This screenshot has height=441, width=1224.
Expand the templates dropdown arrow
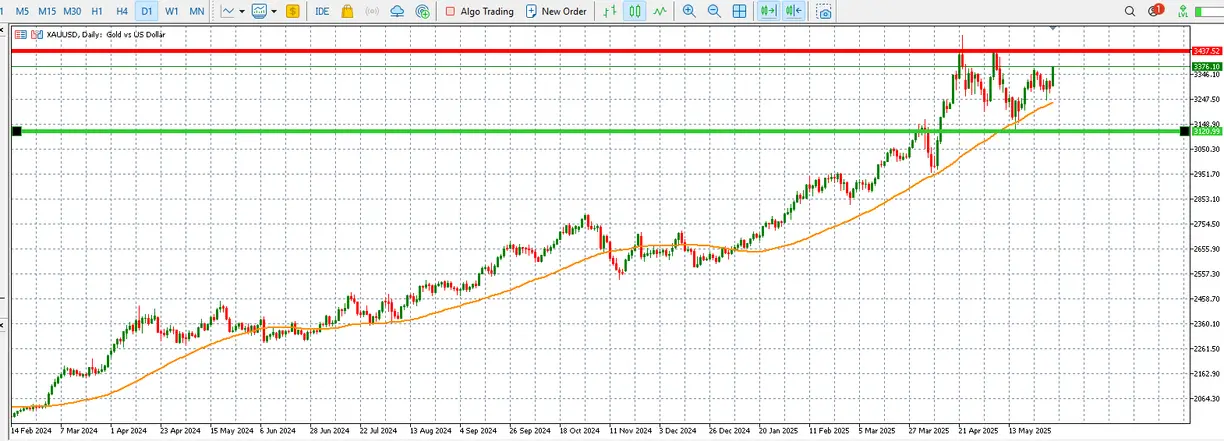click(x=274, y=11)
